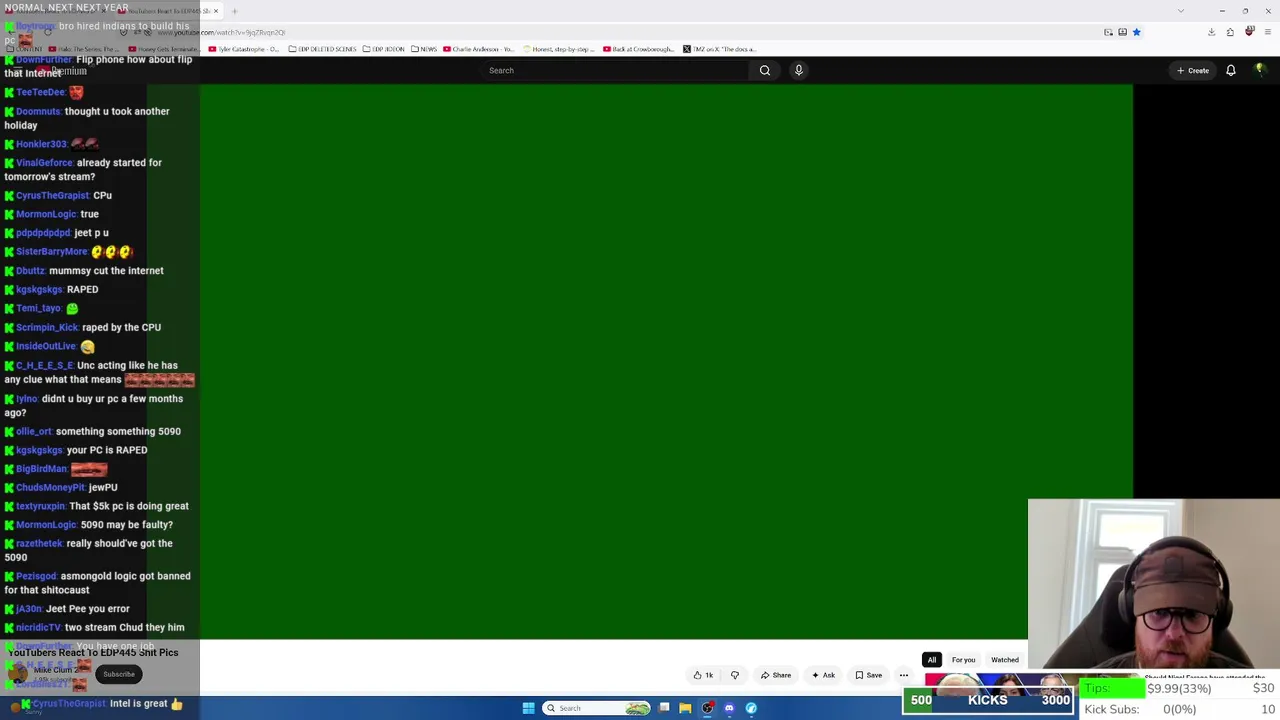Select the For you filter chip

tap(963, 660)
